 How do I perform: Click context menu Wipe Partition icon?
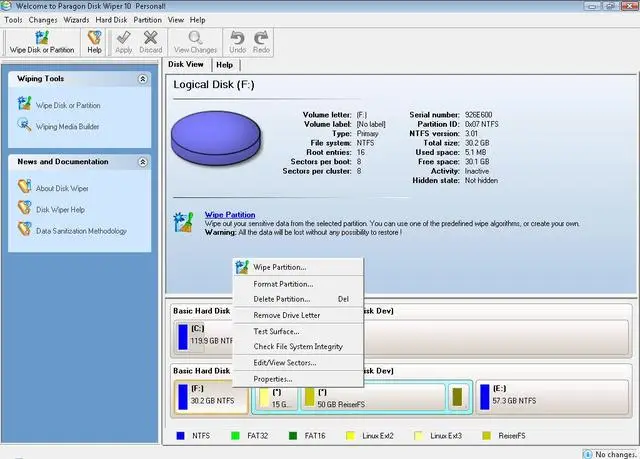[242, 267]
